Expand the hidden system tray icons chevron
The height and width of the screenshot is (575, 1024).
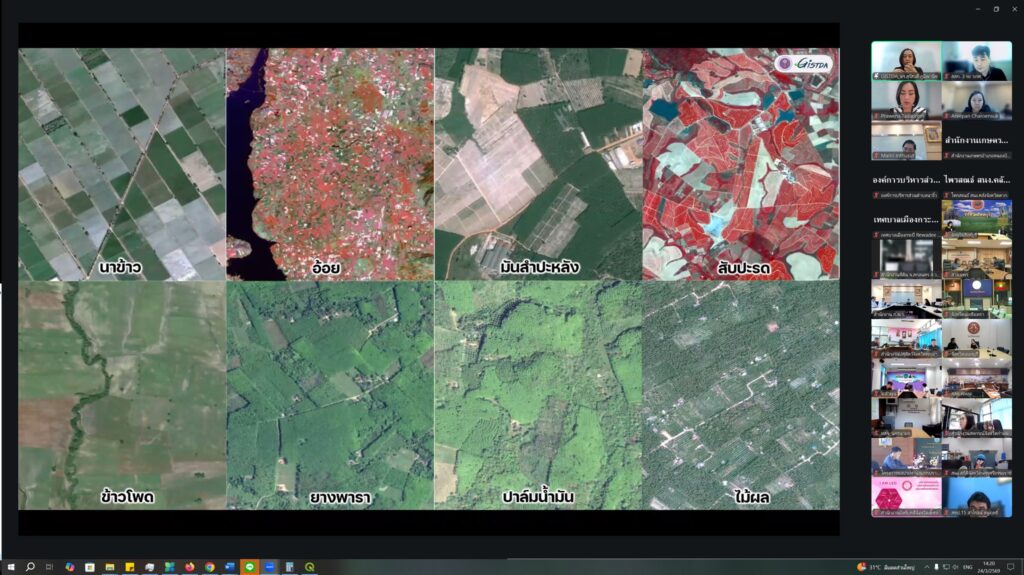click(926, 567)
